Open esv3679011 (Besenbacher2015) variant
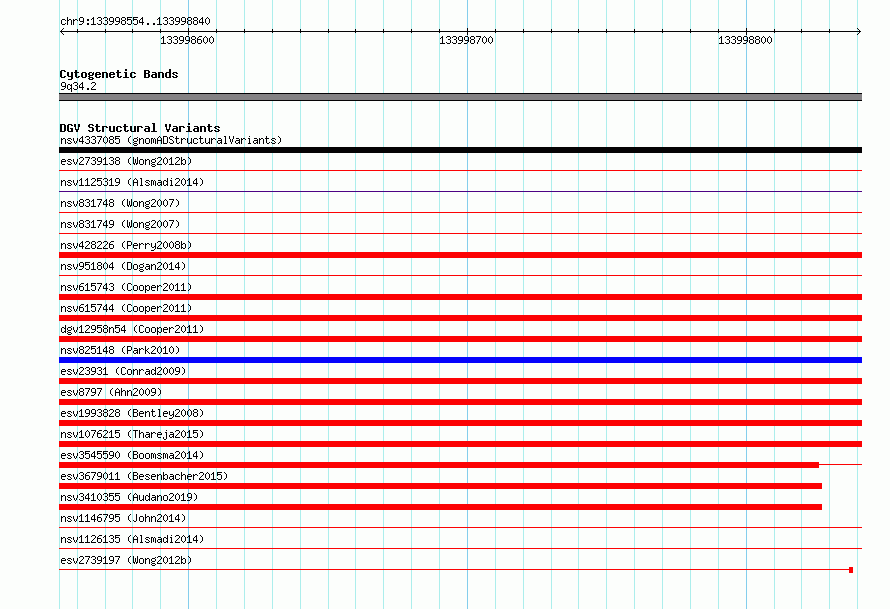The image size is (890, 609). click(144, 476)
